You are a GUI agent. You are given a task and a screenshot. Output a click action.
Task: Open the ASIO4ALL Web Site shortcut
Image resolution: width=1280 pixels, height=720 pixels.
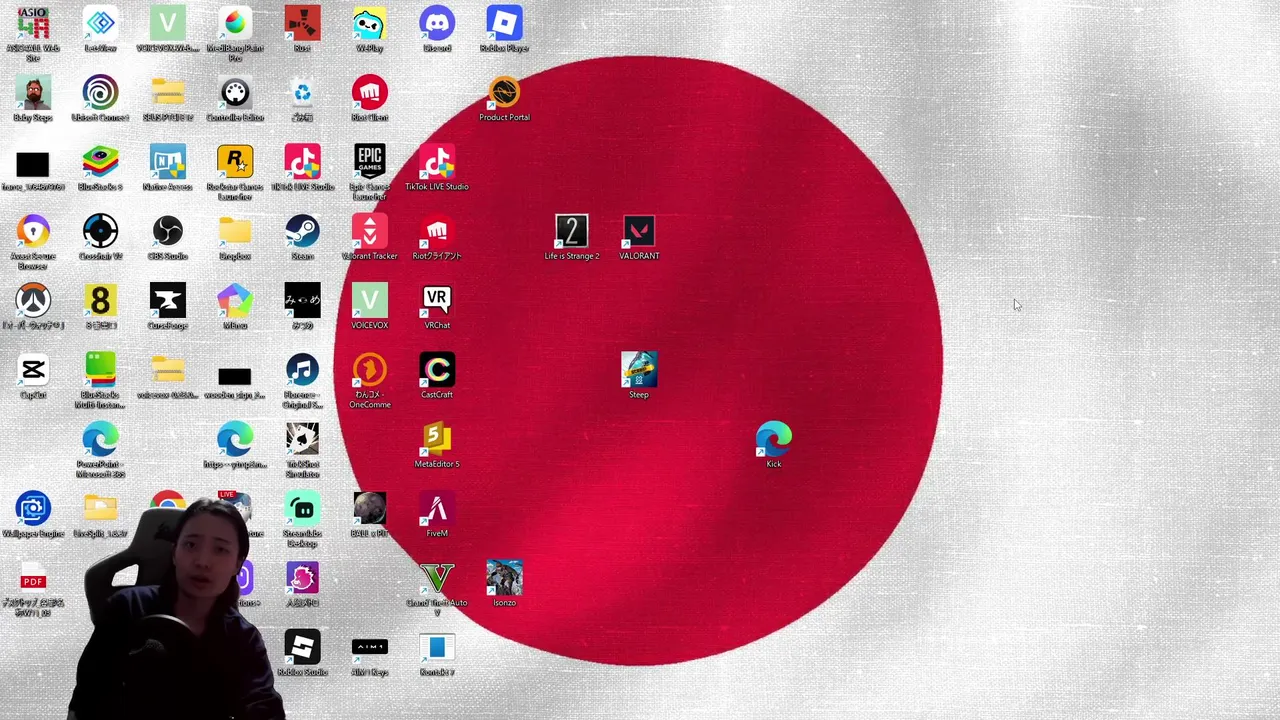pos(33,24)
